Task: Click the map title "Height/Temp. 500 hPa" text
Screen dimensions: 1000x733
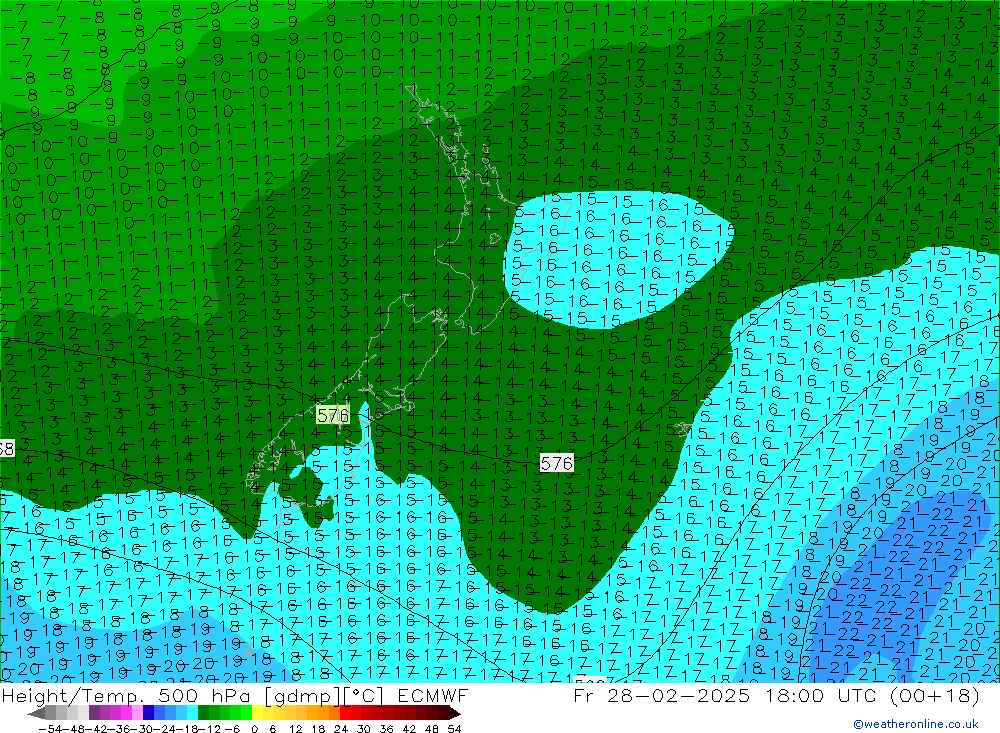Action: pos(127,695)
